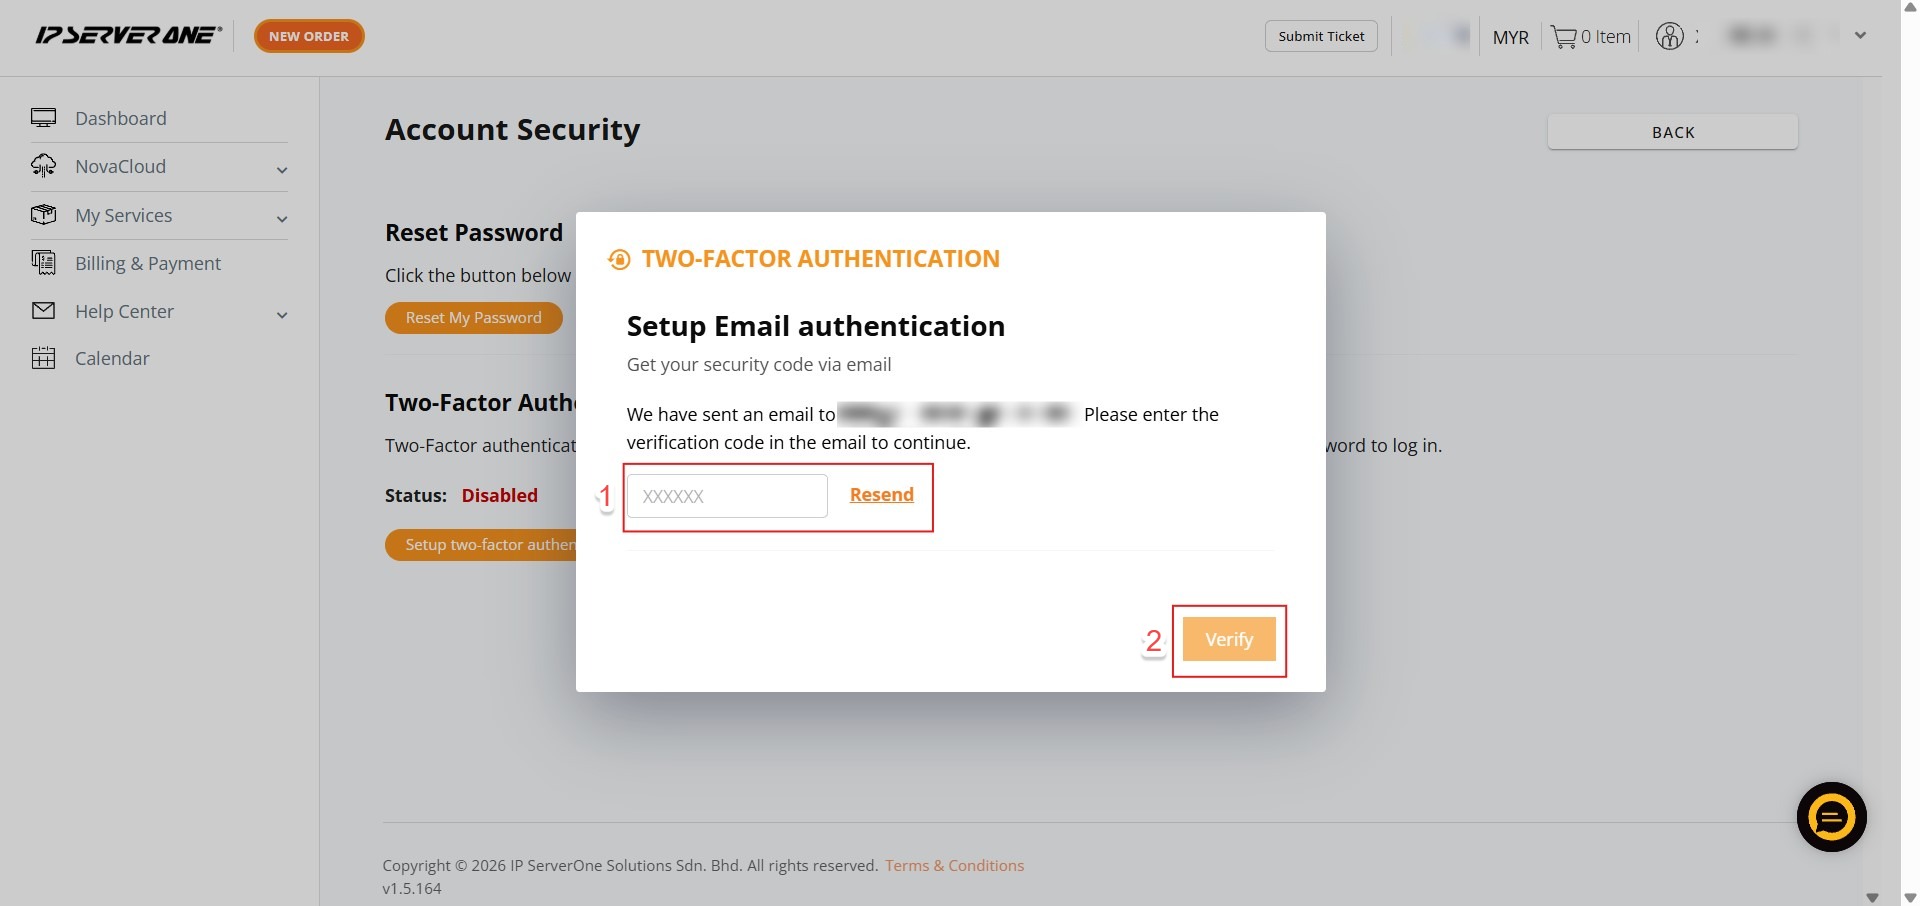Click the NovaCloud cloud icon
Viewport: 1920px width, 906px height.
click(x=44, y=166)
